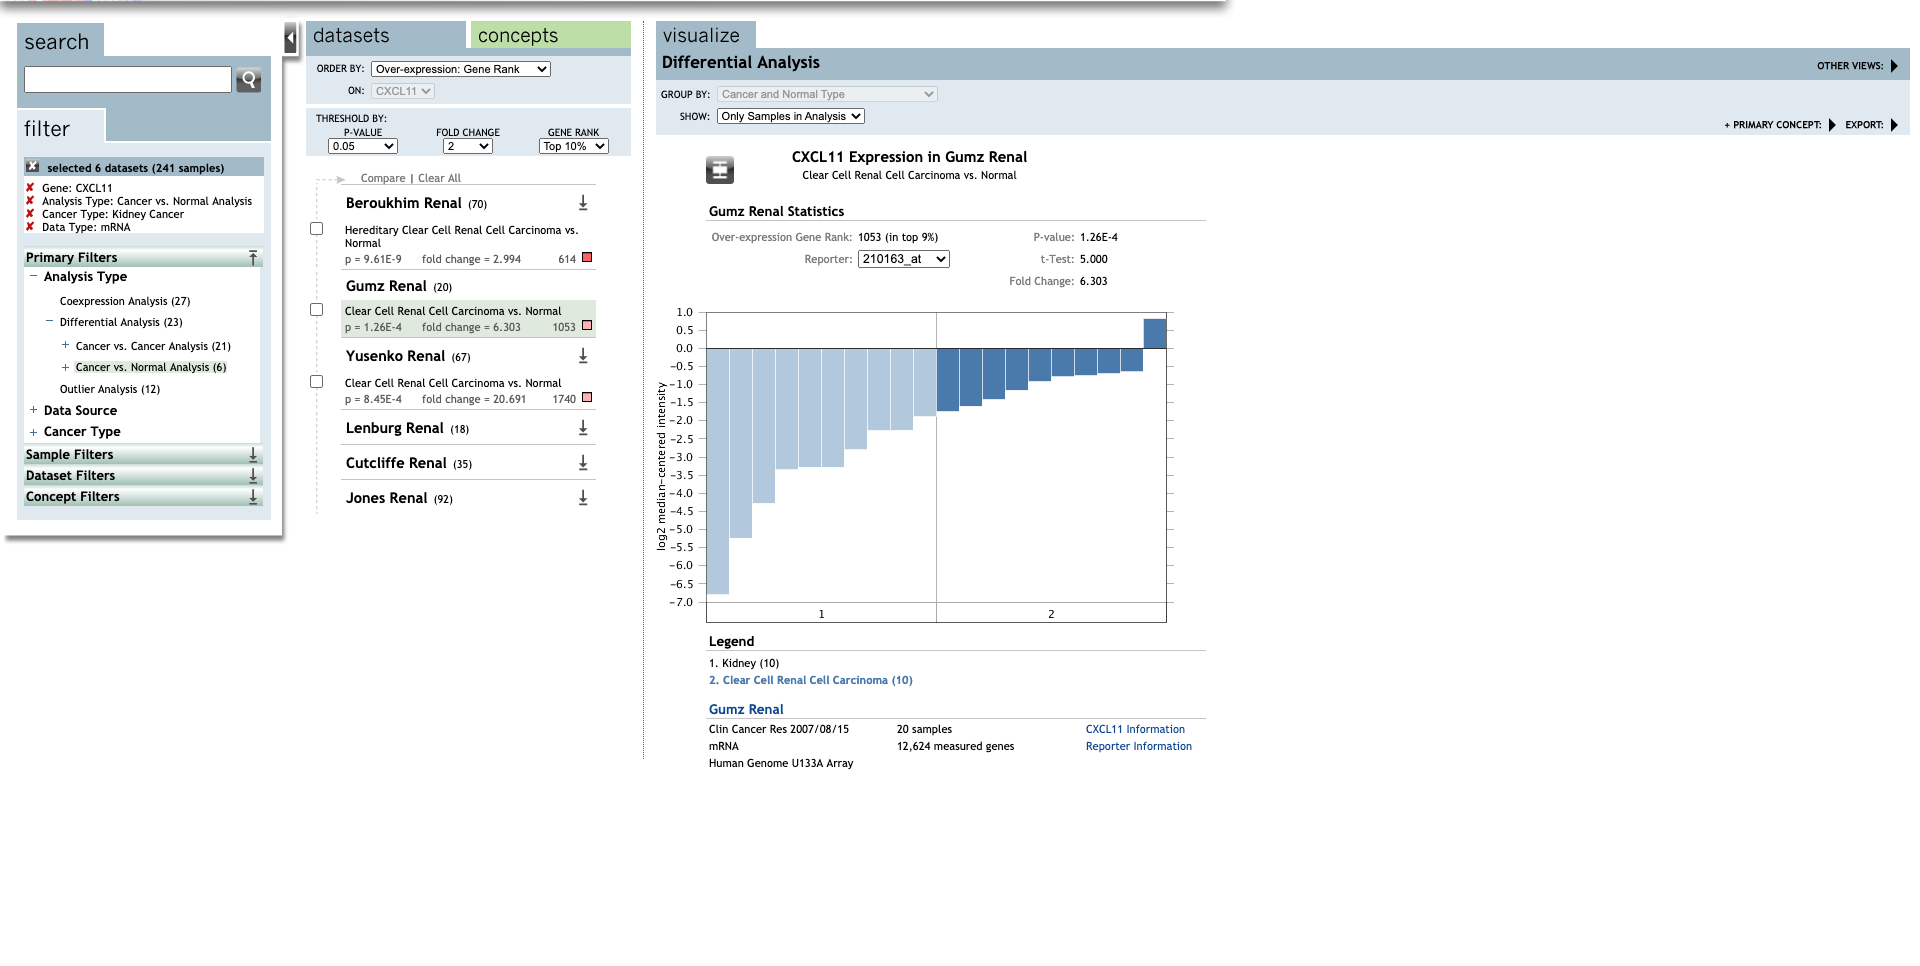Open Export arrow
1920x966 pixels.
click(x=1894, y=125)
